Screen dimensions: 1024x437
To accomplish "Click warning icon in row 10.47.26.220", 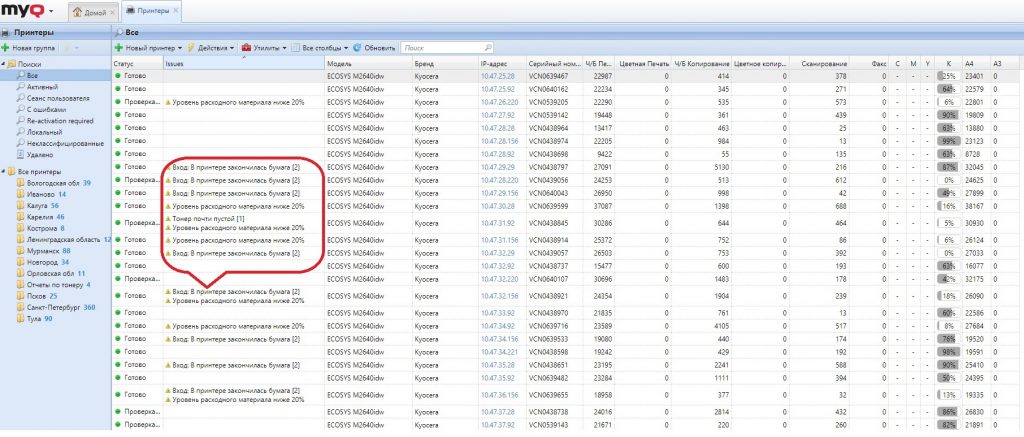I will 168,102.
